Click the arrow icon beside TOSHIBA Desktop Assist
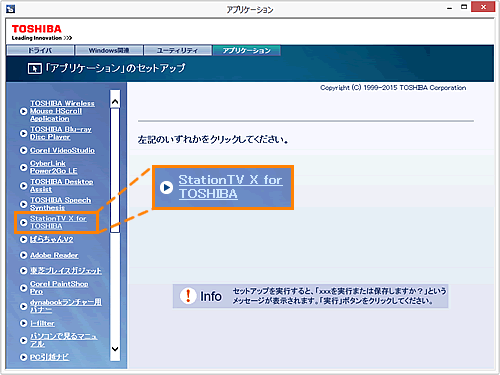 (23, 185)
